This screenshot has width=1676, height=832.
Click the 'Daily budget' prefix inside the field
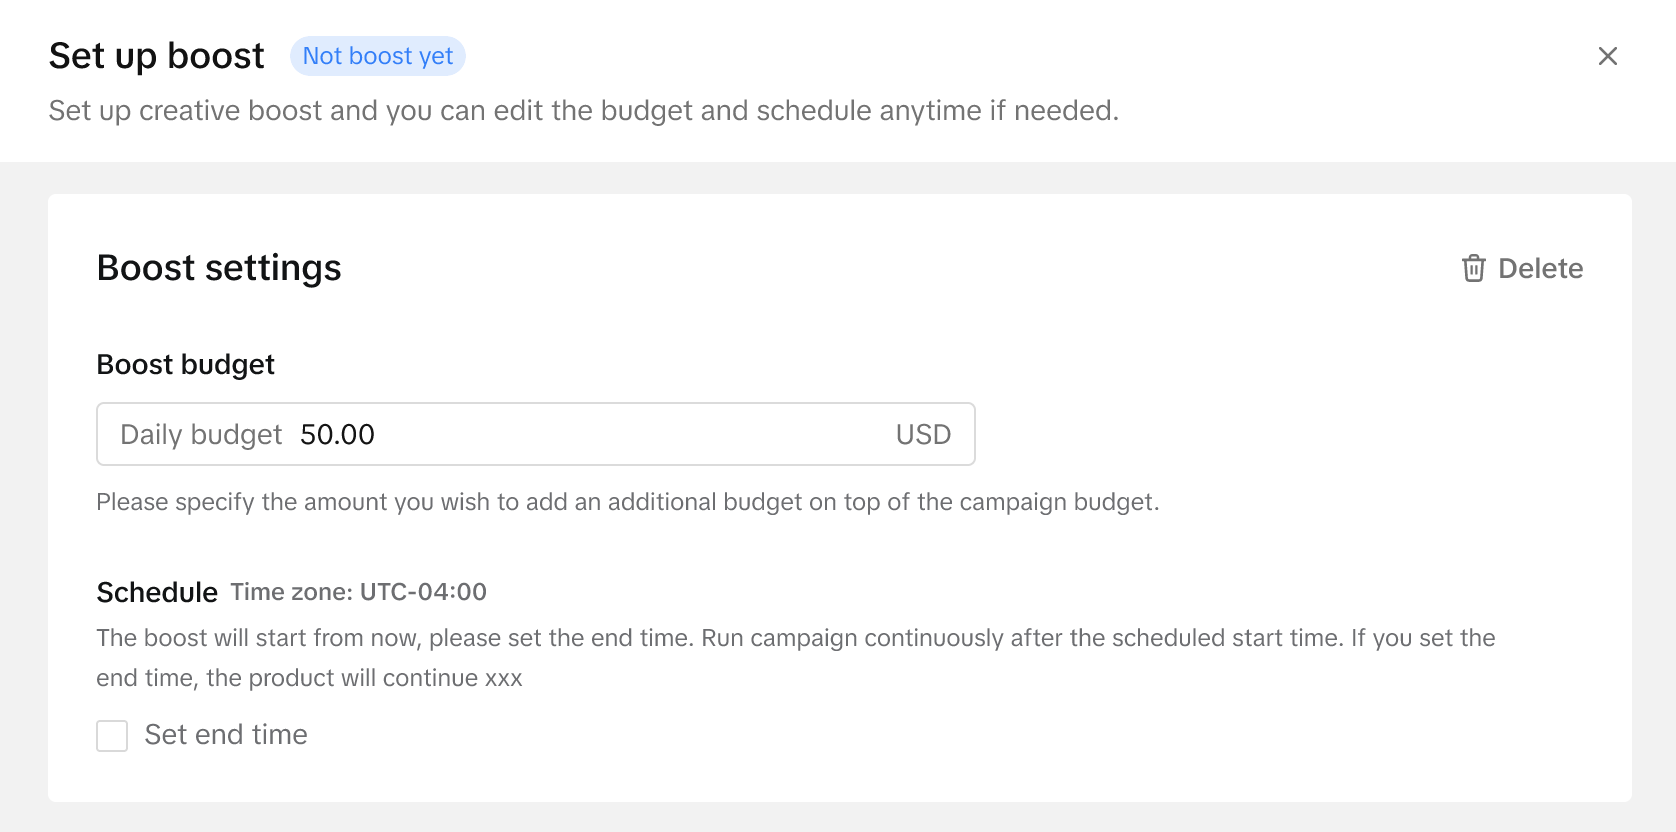point(201,435)
